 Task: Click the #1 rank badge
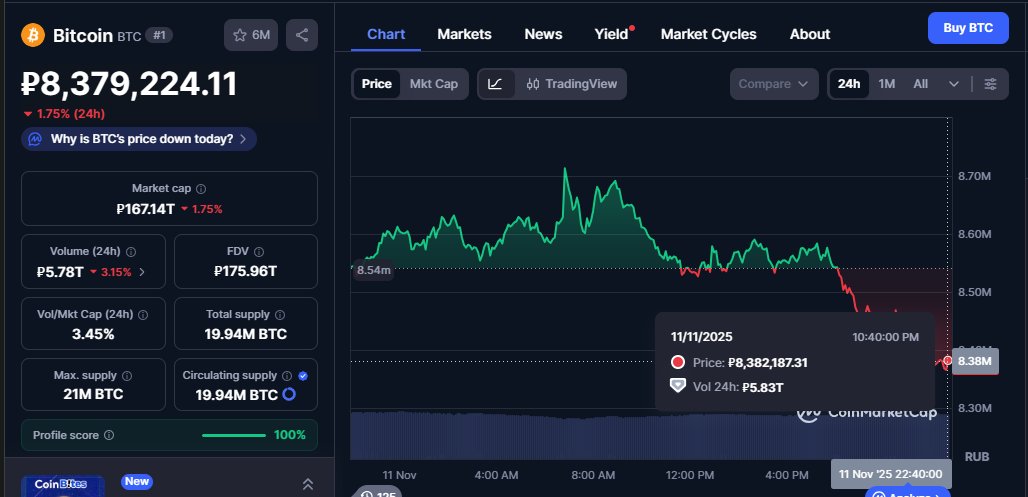(x=159, y=35)
